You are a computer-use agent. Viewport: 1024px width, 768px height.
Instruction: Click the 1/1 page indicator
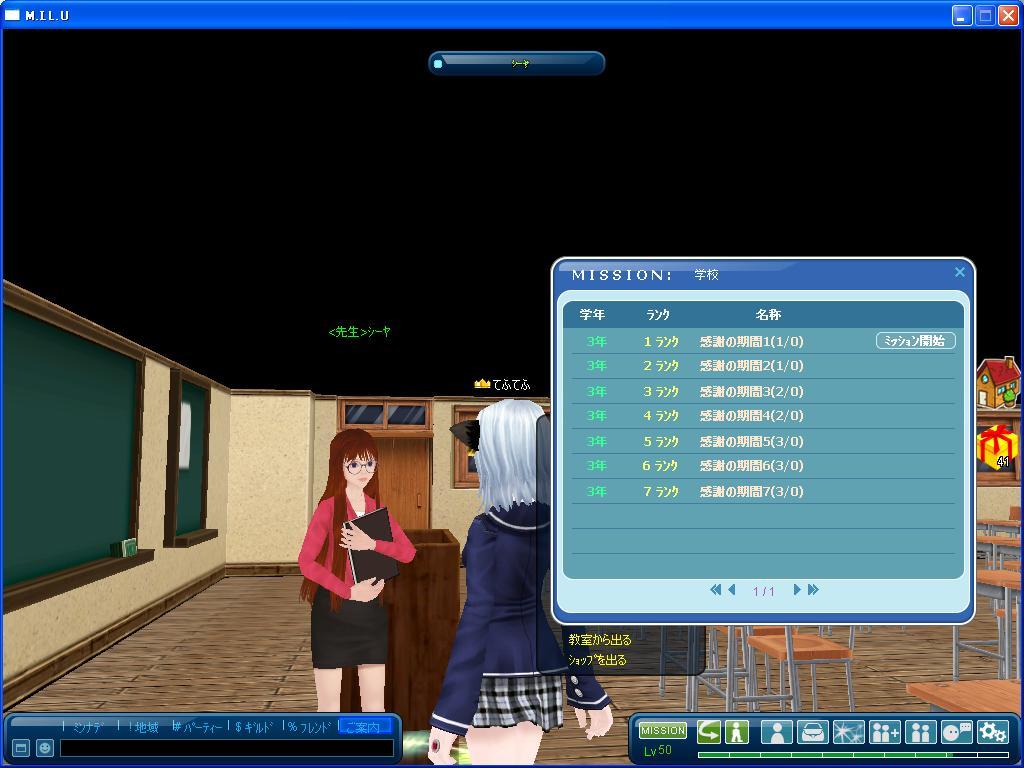(x=763, y=591)
